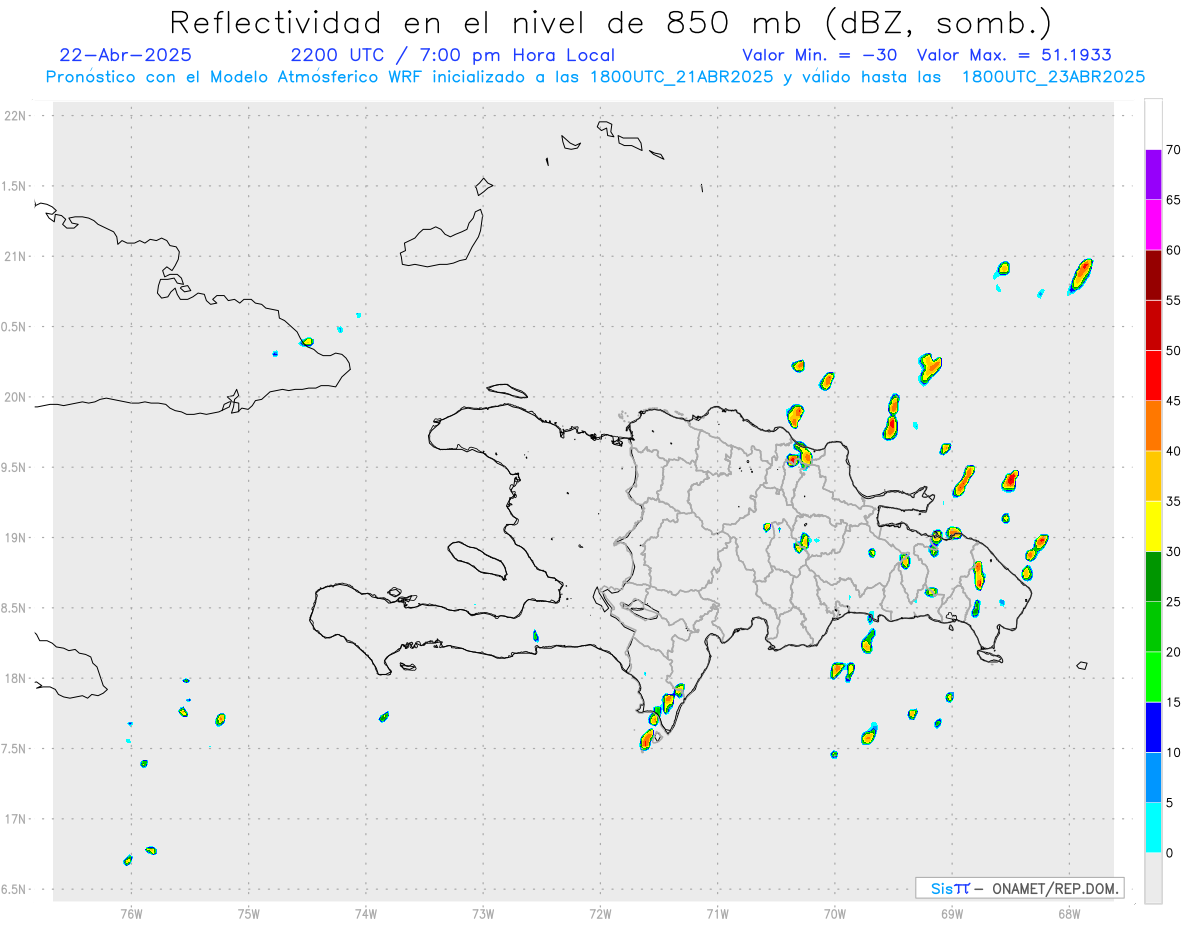The width and height of the screenshot is (1200, 927).
Task: Select the magenta 60–65 dBZ colorbar segment
Action: (1153, 224)
